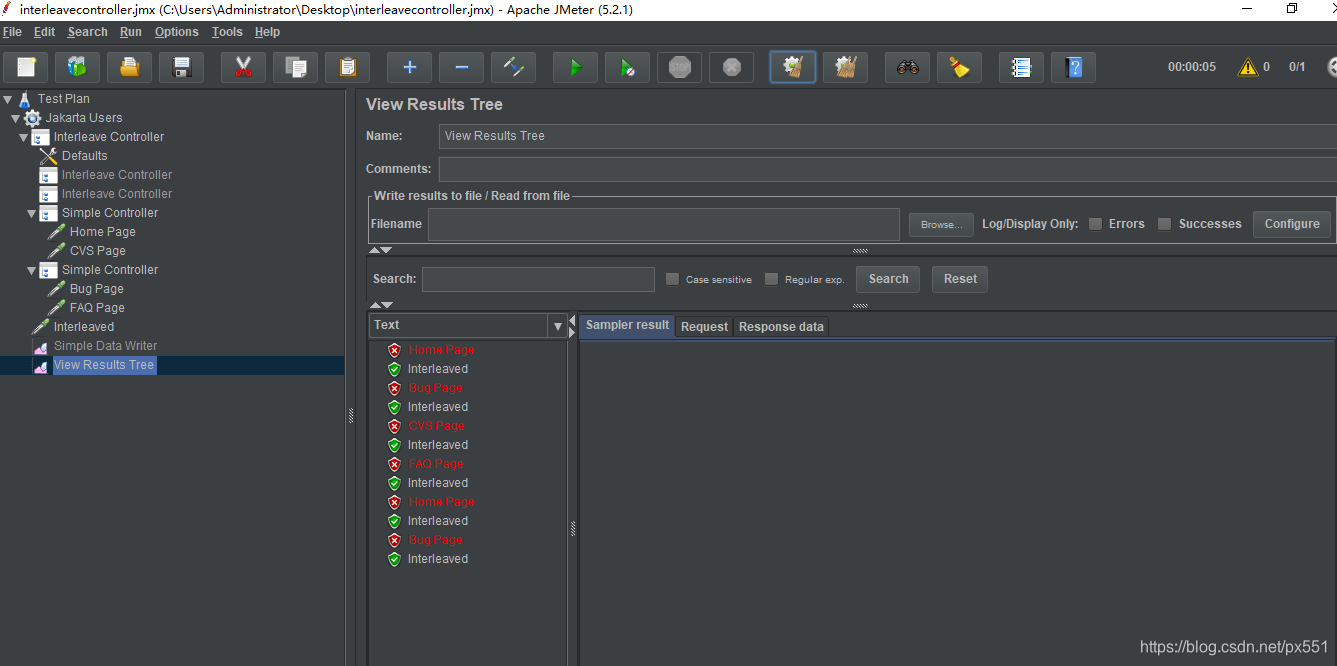Open the Run menu
1337x666 pixels.
point(131,32)
